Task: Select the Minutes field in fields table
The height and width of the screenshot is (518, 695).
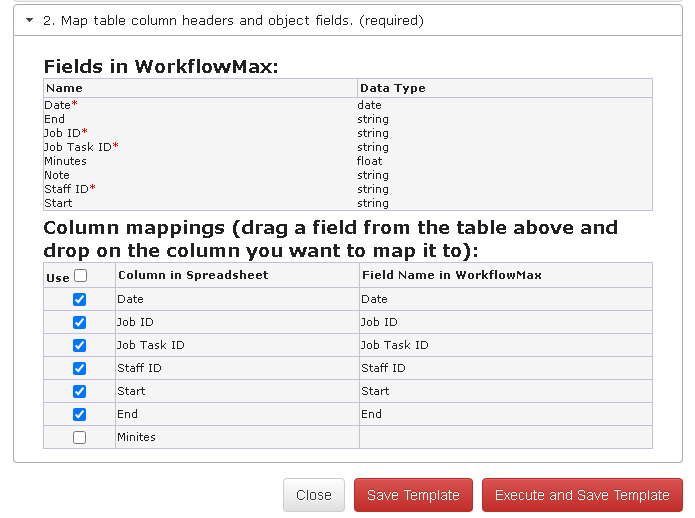Action: pos(66,161)
